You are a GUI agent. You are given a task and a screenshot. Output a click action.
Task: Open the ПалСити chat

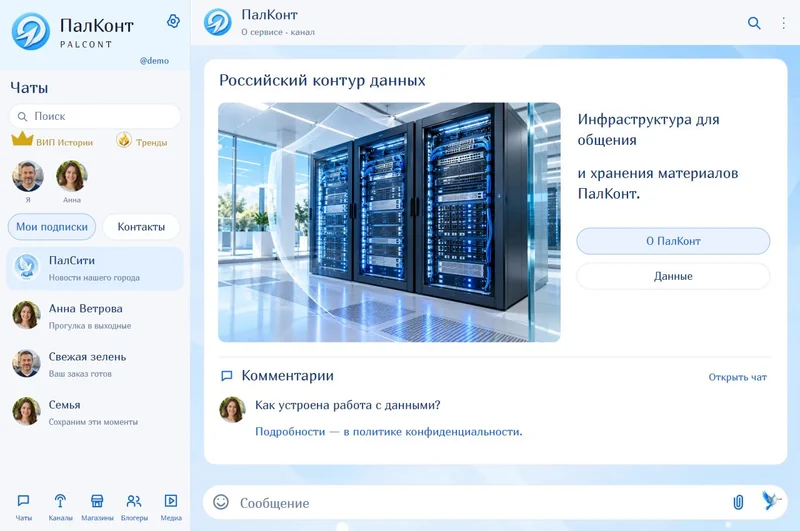tap(95, 268)
